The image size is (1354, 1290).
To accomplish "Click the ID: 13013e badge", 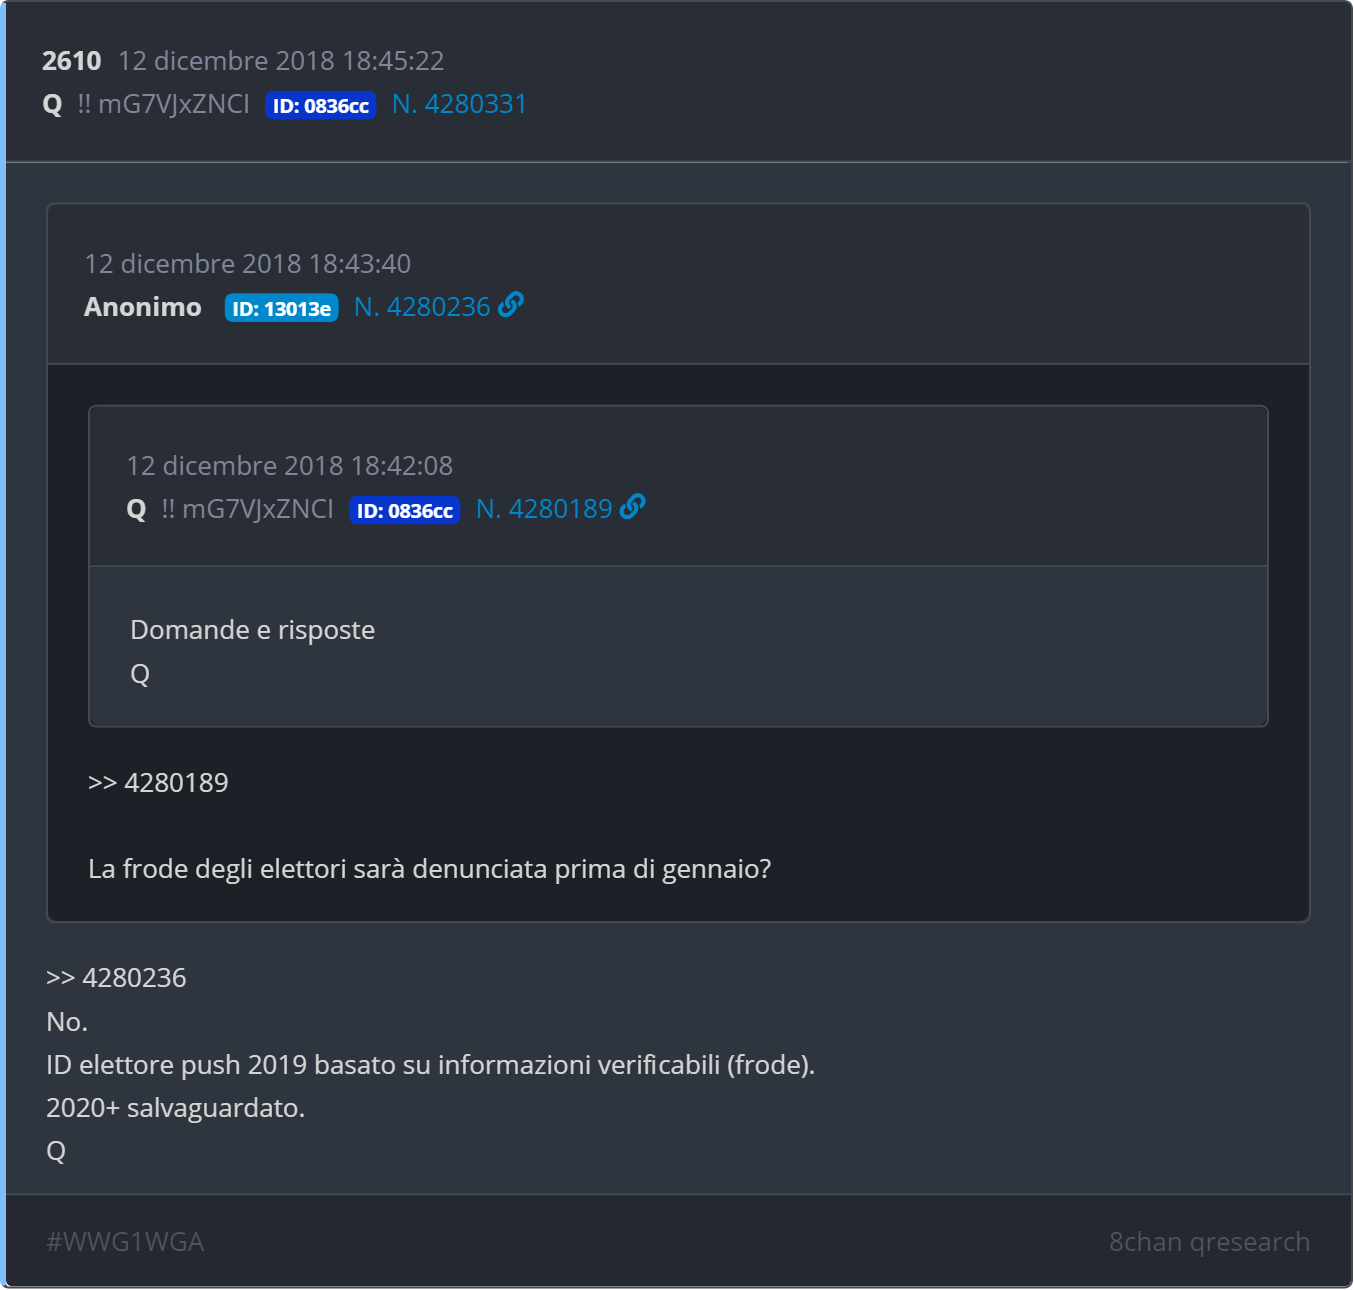I will click(281, 308).
